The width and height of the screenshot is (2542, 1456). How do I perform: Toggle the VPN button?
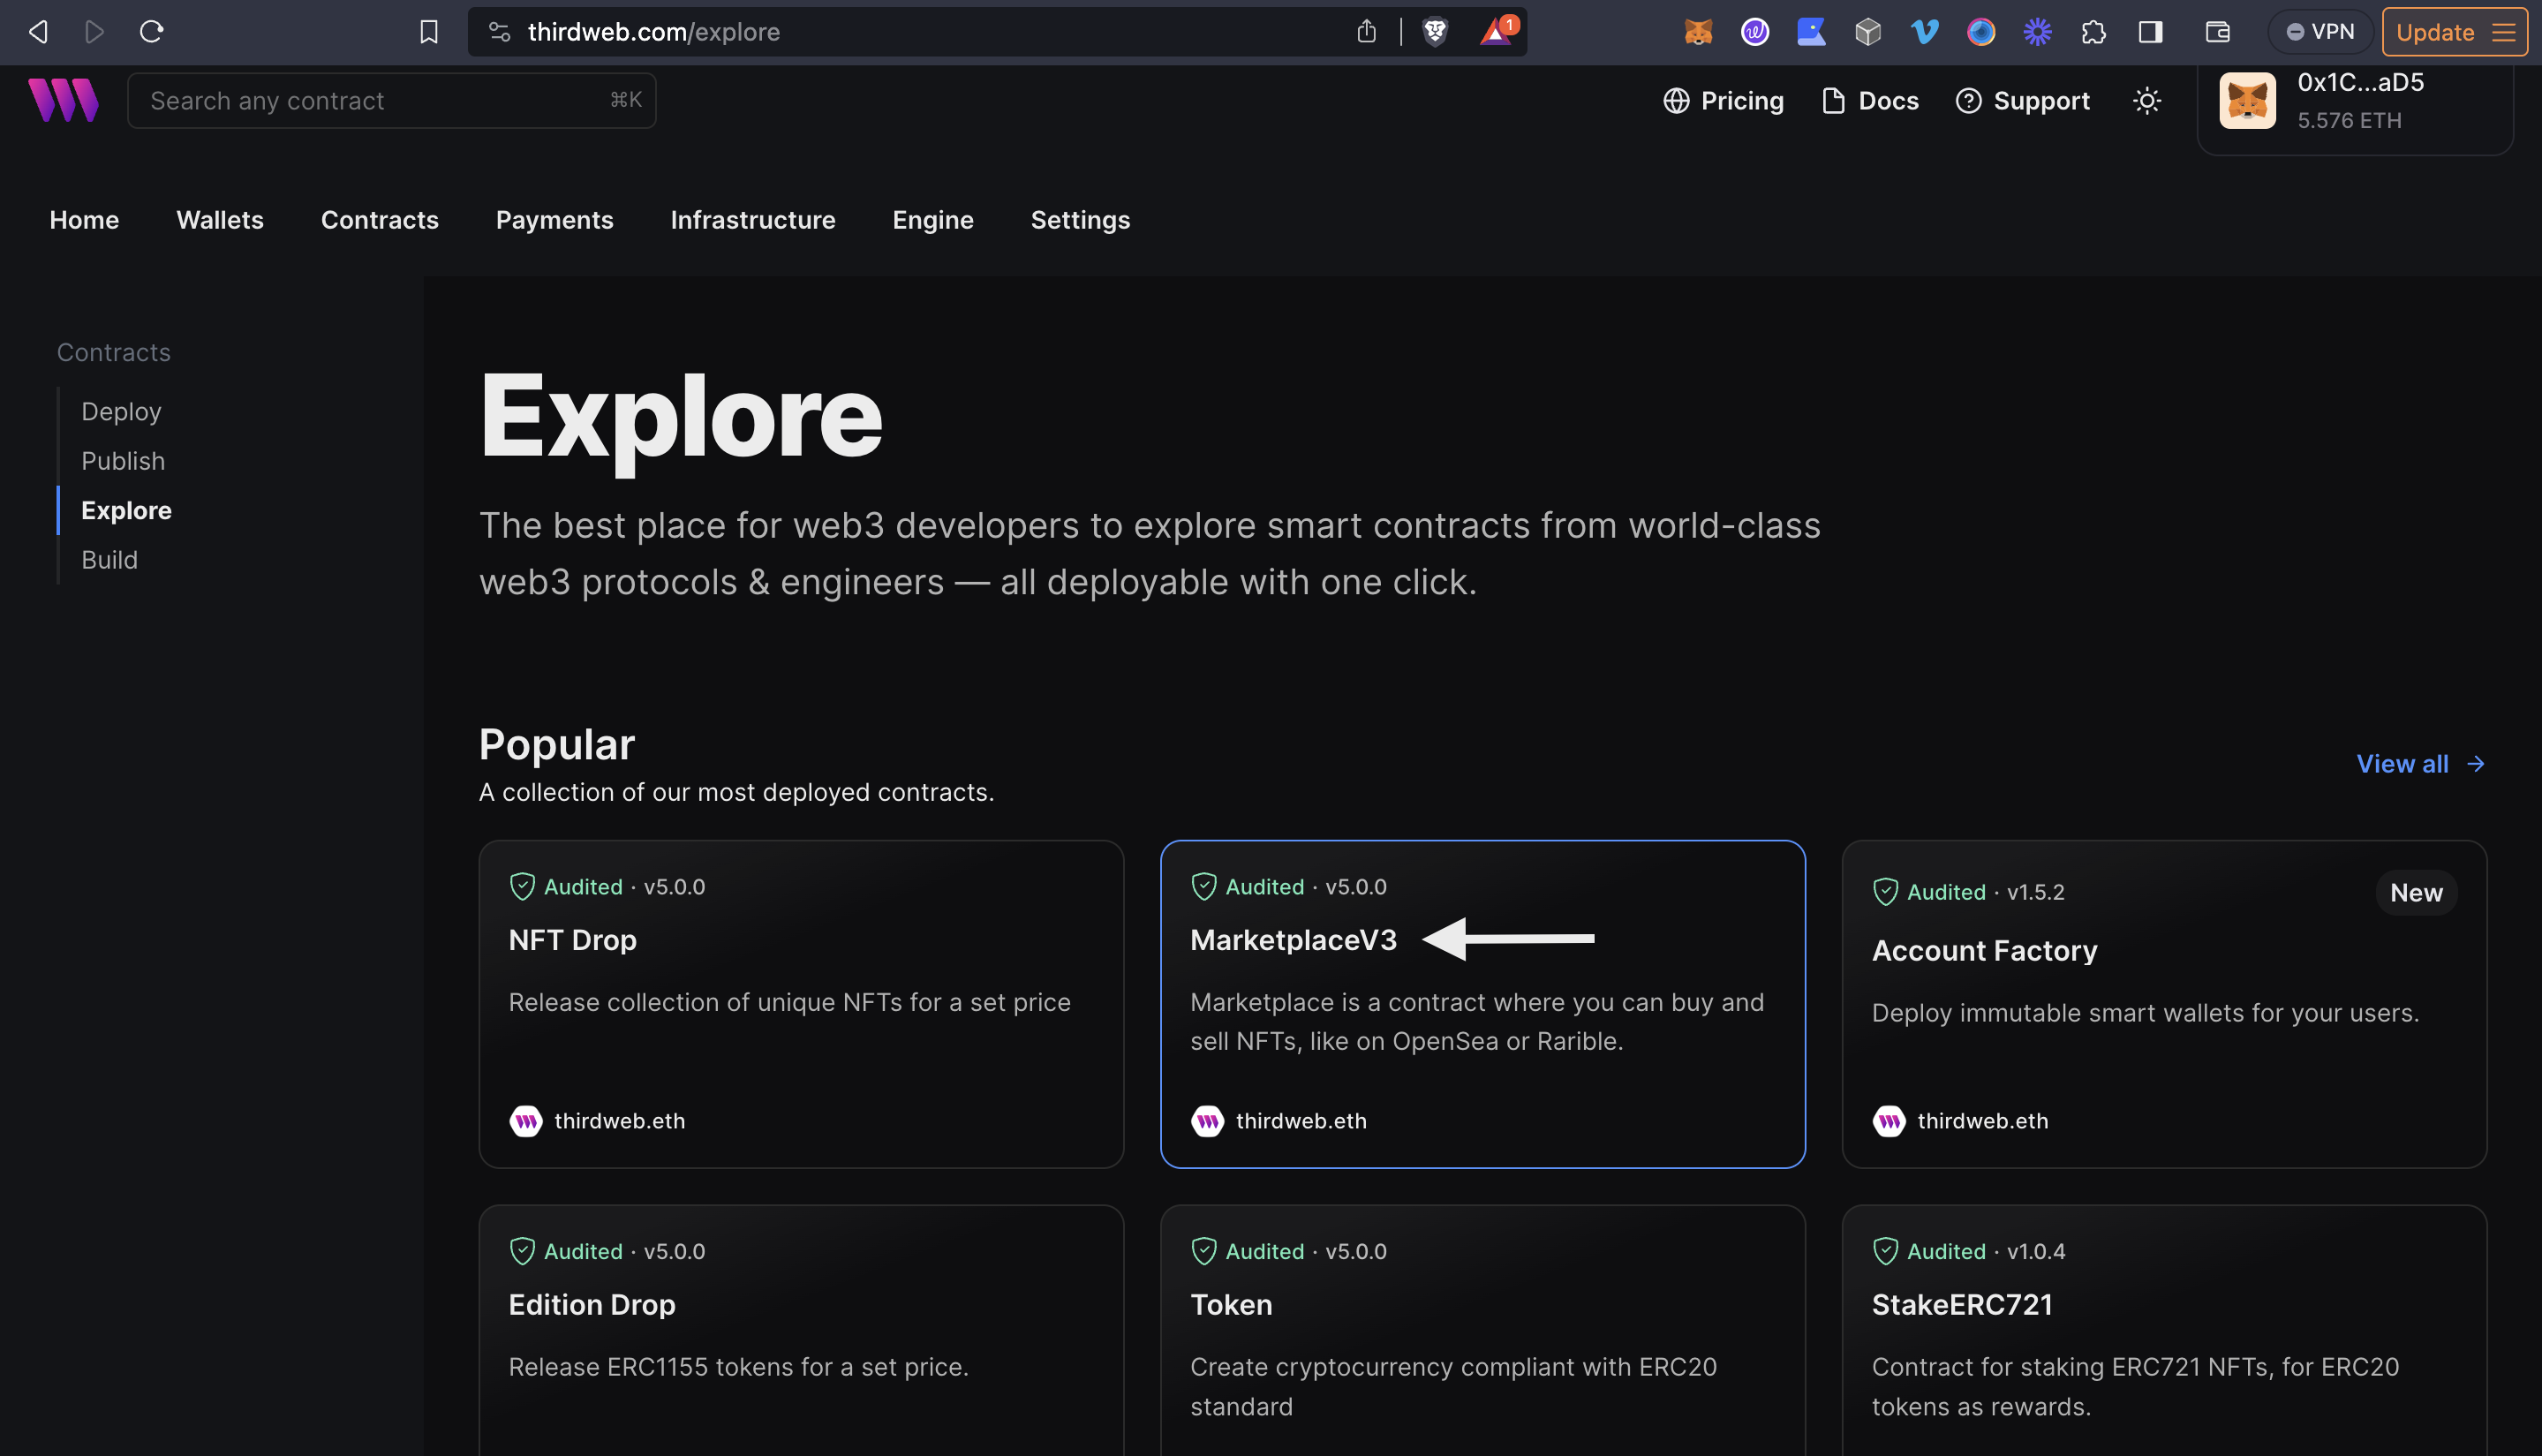point(2320,32)
